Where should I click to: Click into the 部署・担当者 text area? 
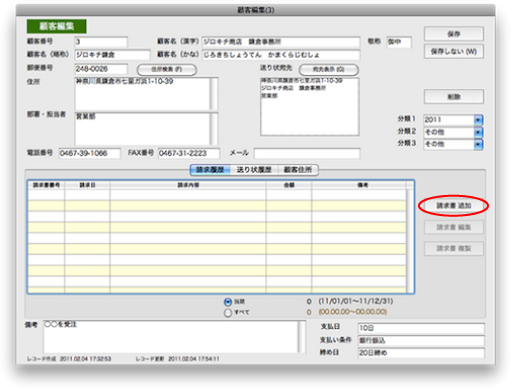[x=143, y=129]
